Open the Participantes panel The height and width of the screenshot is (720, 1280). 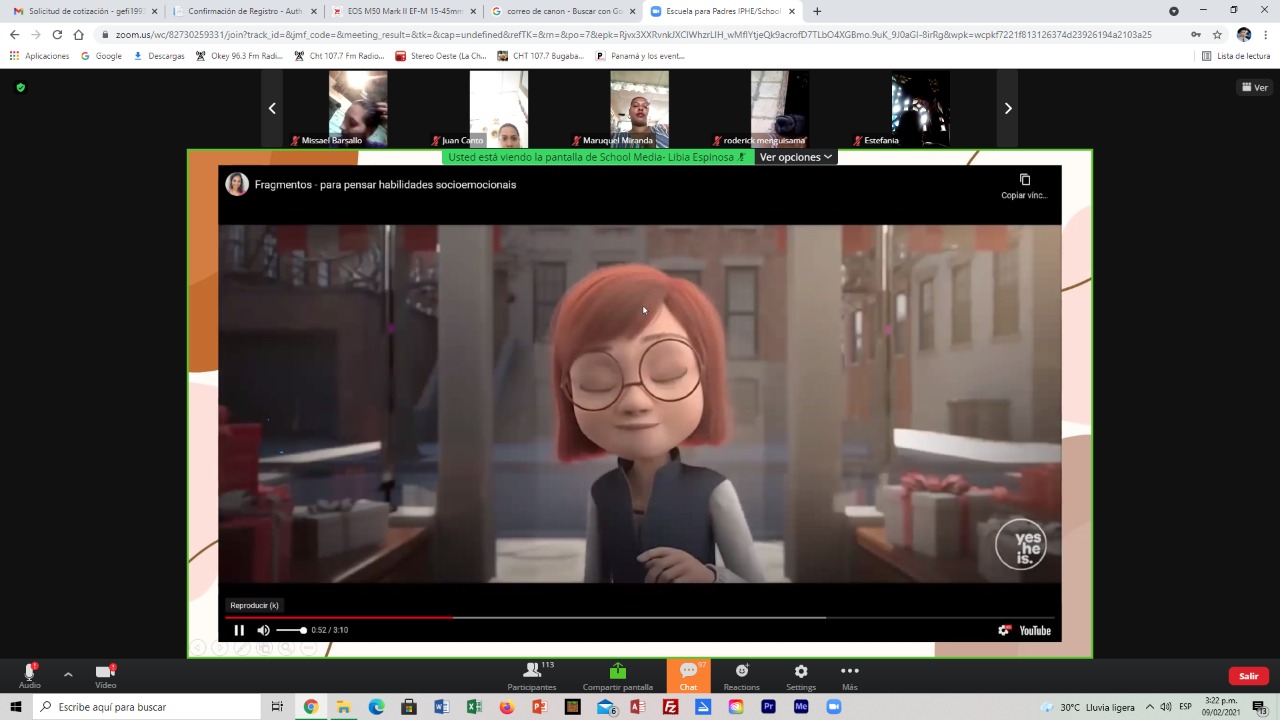(532, 676)
